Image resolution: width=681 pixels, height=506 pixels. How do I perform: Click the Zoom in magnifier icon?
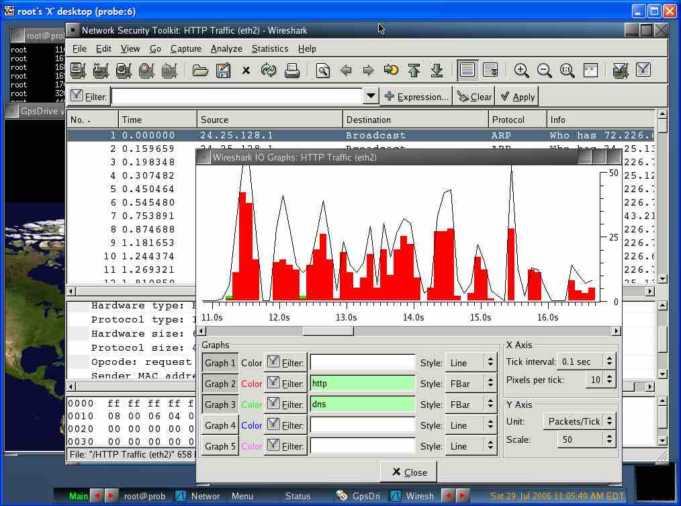coord(521,71)
